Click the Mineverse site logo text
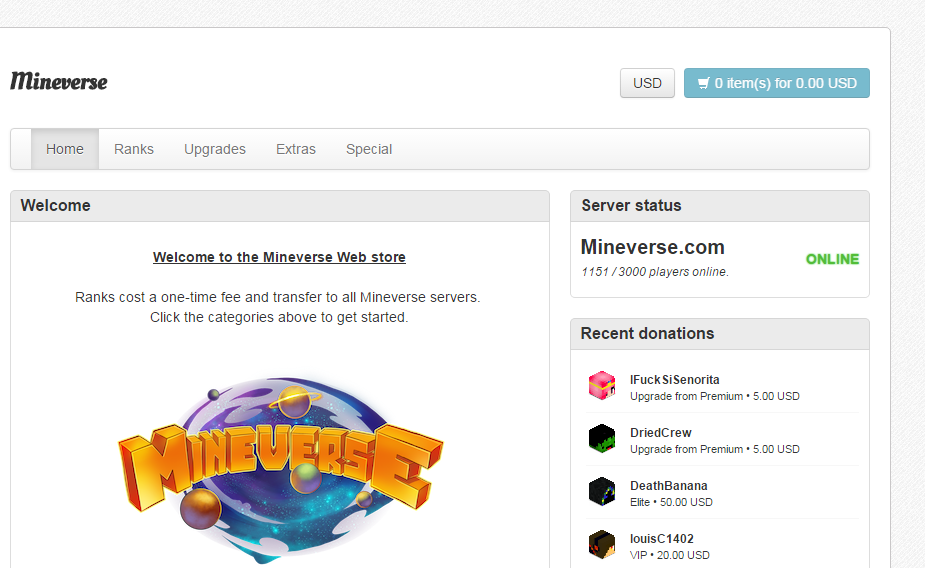 [59, 81]
